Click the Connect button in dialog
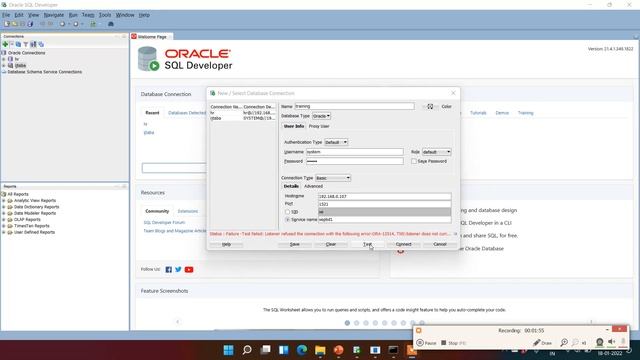 coord(403,244)
